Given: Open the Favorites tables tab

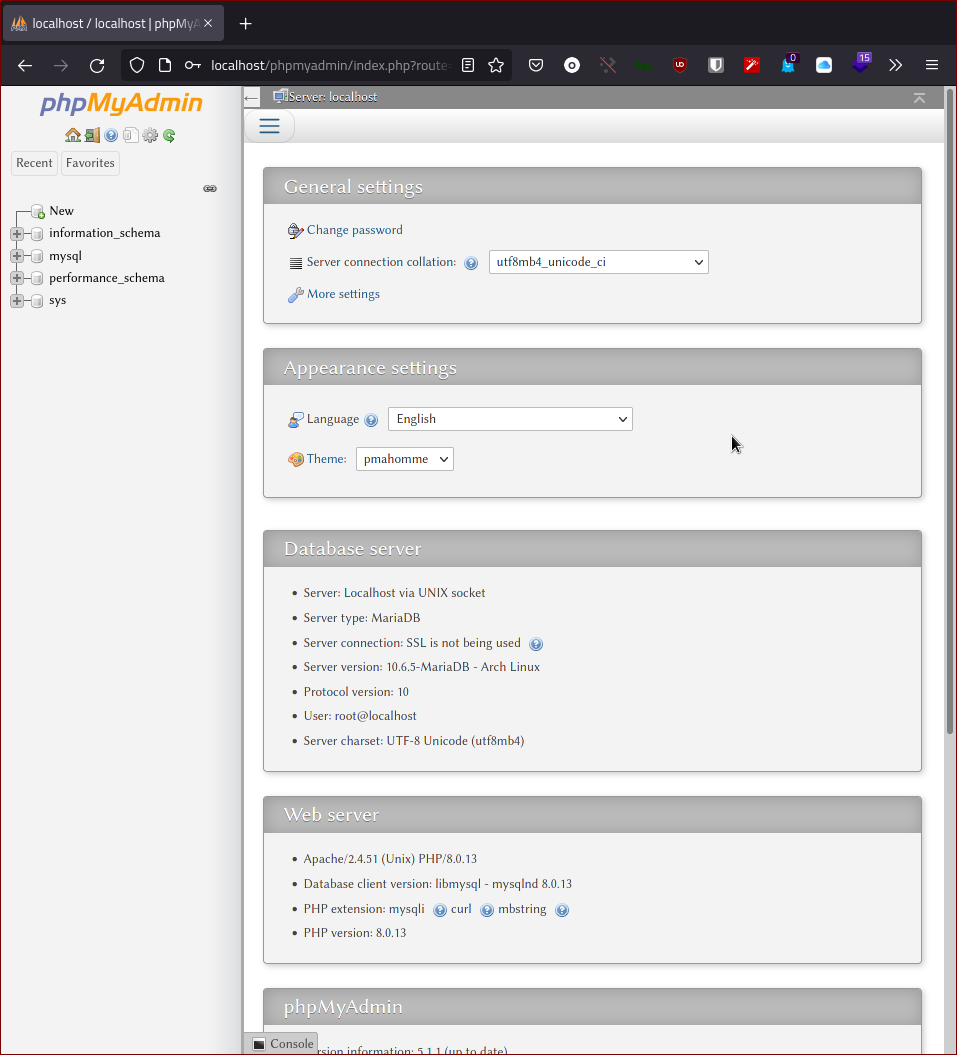Looking at the screenshot, I should [x=90, y=163].
